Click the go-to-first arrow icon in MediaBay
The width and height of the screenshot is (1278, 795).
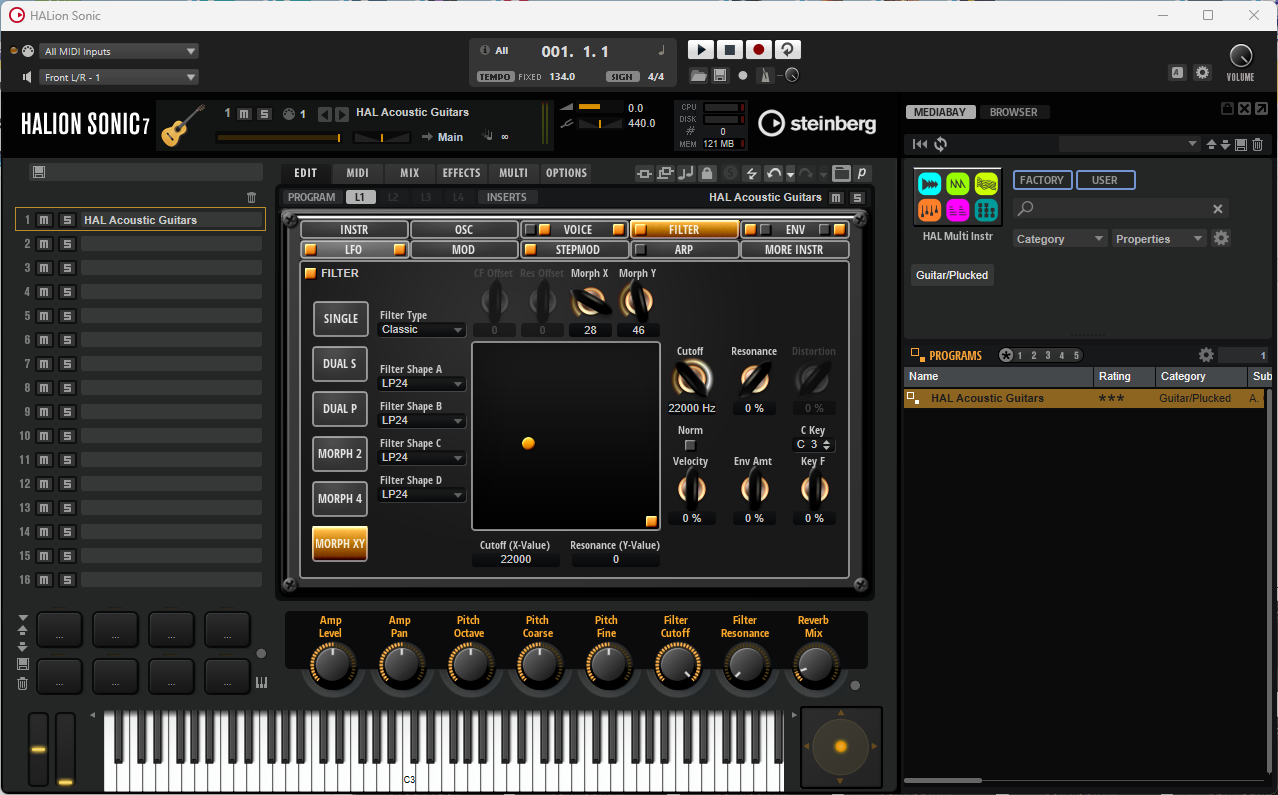click(920, 144)
